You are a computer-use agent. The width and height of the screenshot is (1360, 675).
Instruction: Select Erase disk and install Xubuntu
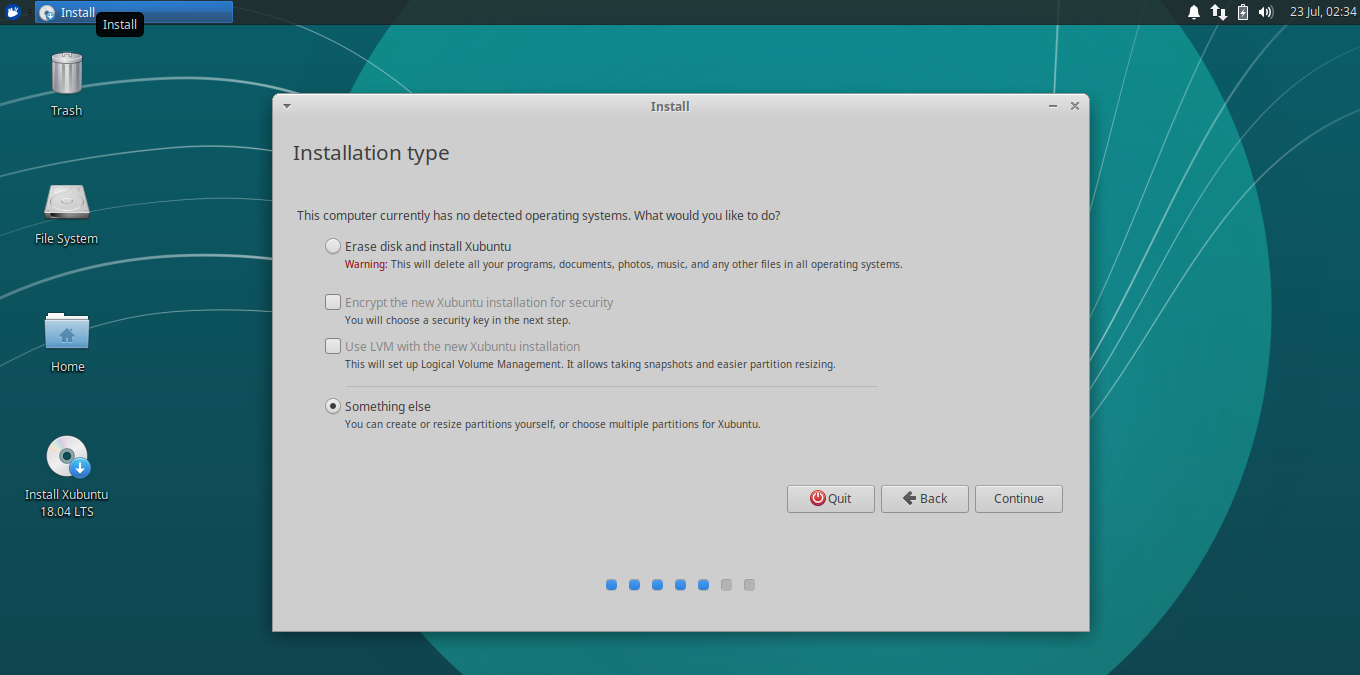coord(418,246)
